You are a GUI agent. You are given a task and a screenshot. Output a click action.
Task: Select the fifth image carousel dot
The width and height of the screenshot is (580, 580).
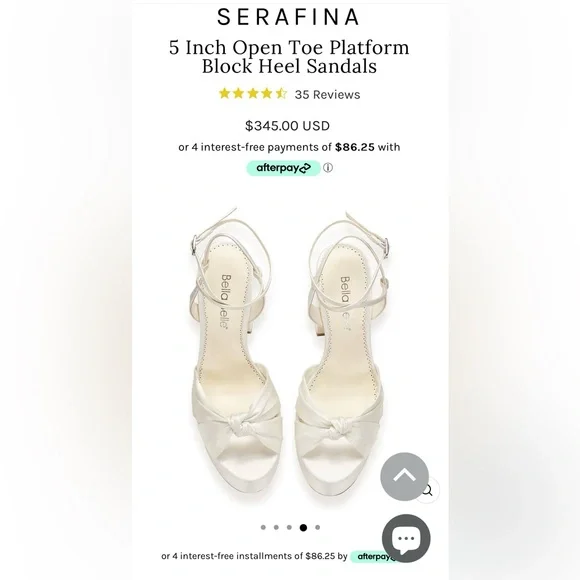[x=317, y=527]
